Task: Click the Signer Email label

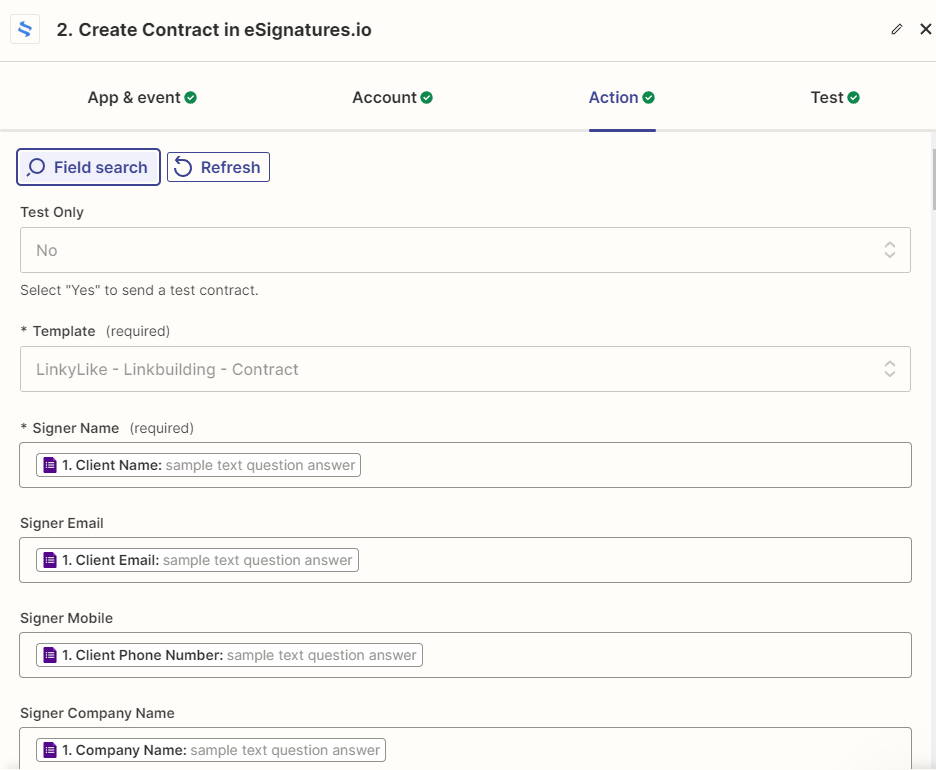Action: [x=61, y=523]
